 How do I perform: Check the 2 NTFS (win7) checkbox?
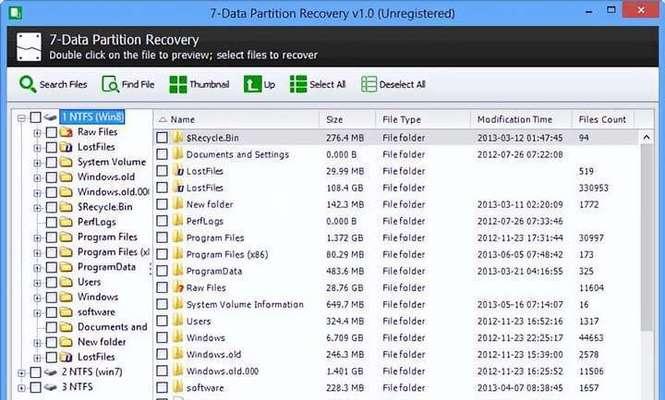(36, 372)
